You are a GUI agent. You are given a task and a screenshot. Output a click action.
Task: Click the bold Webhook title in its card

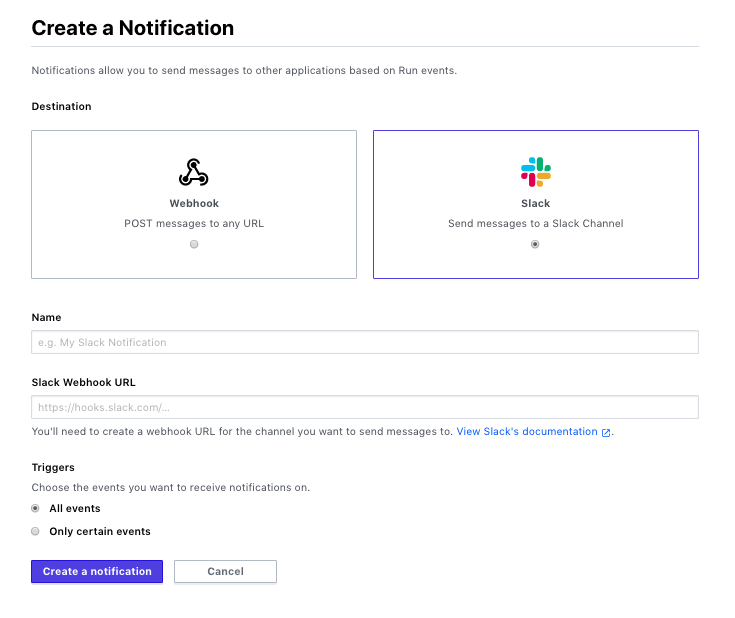(194, 203)
